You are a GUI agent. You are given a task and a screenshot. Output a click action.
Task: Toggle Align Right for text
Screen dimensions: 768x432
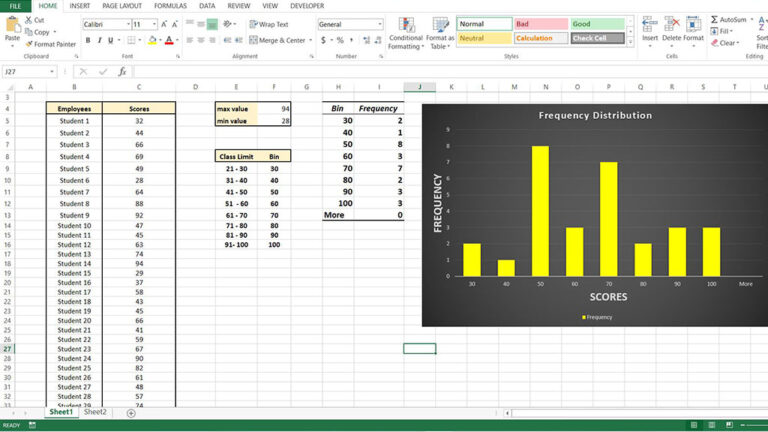point(212,40)
